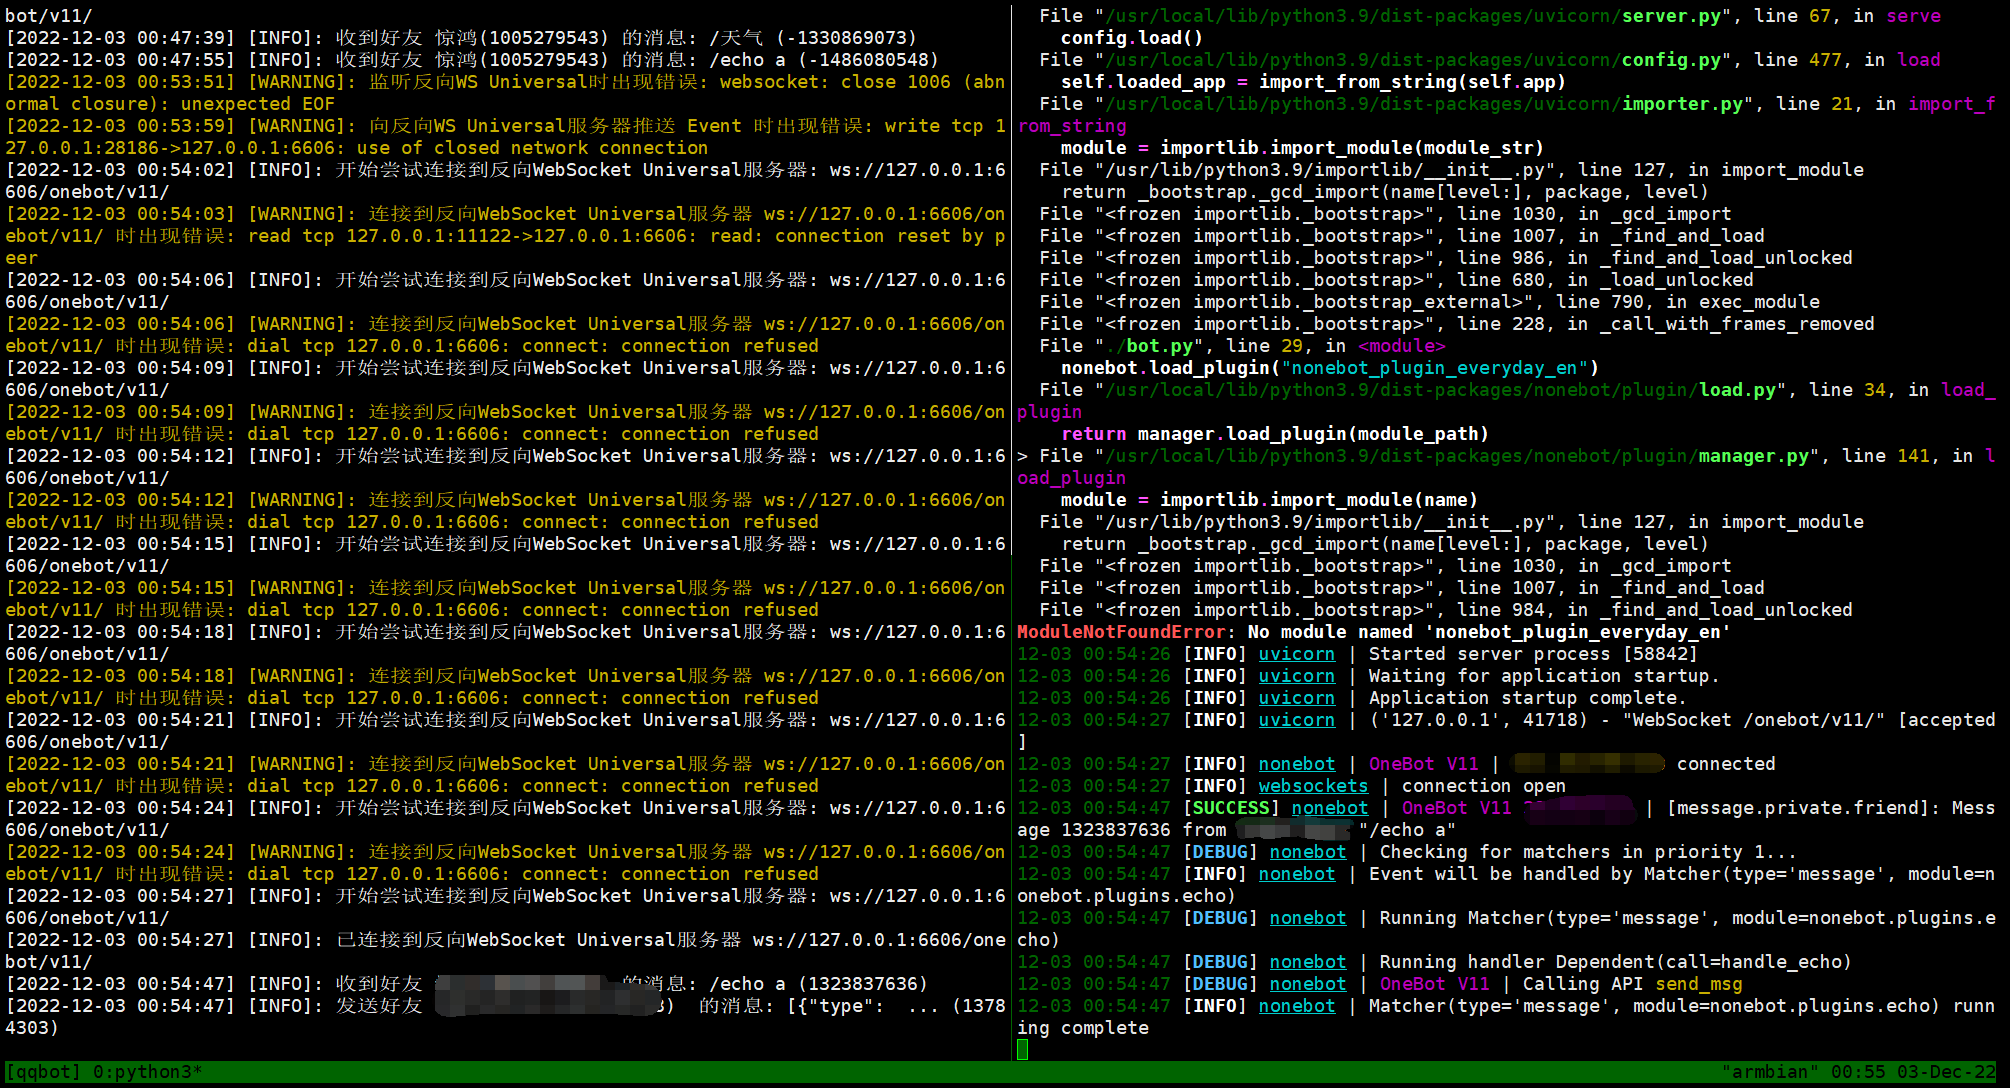This screenshot has height=1088, width=2010.
Task: Click the /天气 (-1330869073) message text
Action: point(813,38)
